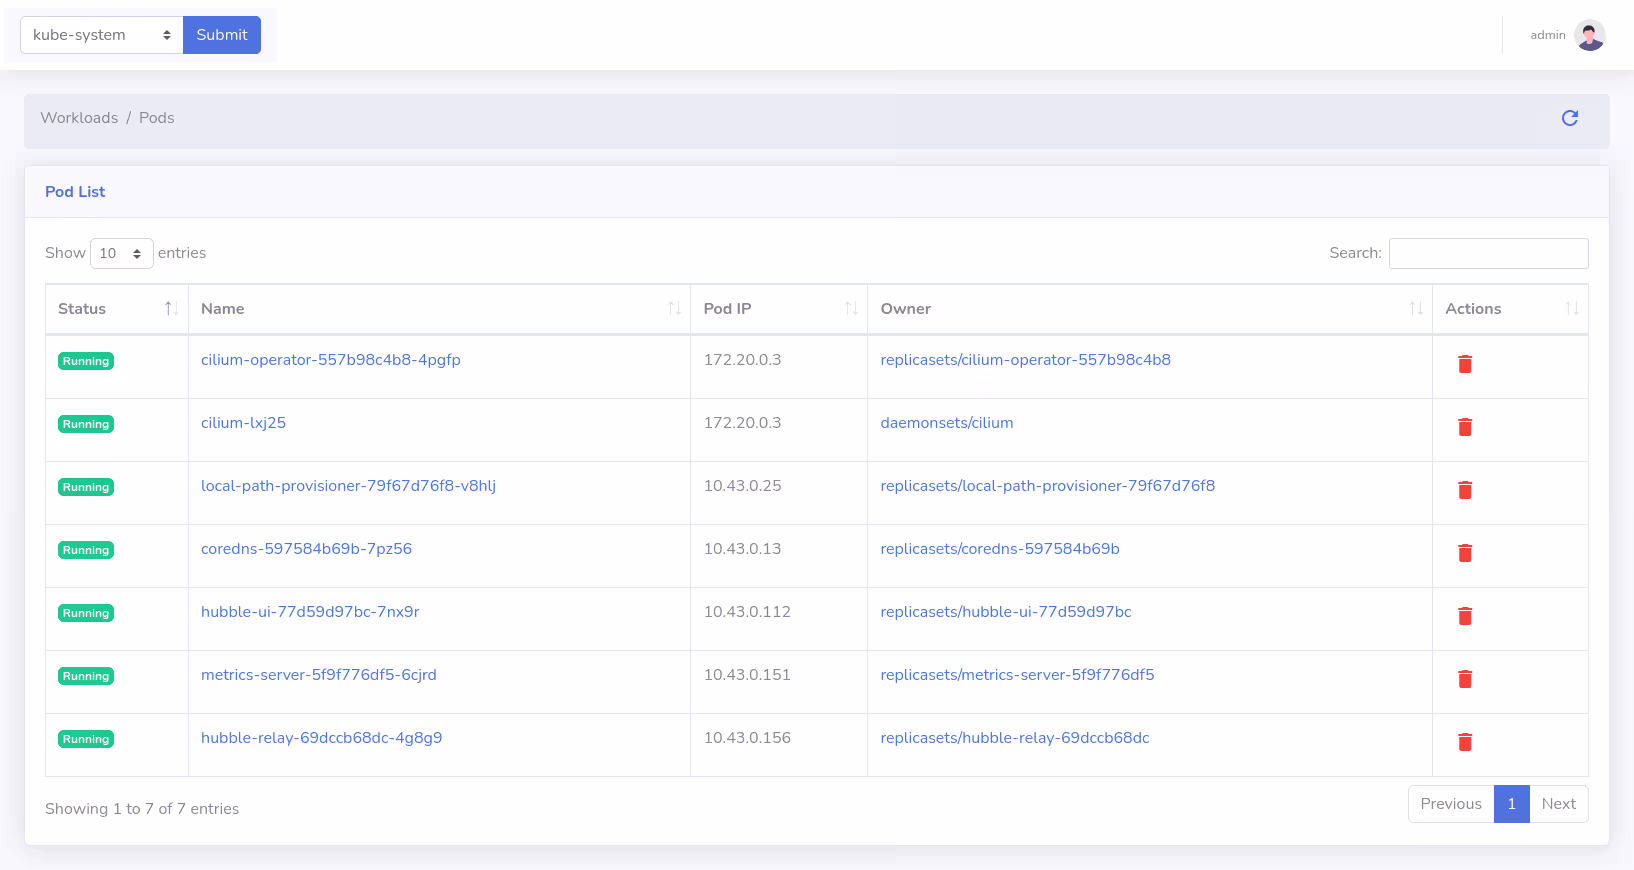1634x870 pixels.
Task: Click the Workloads breadcrumb item
Action: (x=79, y=118)
